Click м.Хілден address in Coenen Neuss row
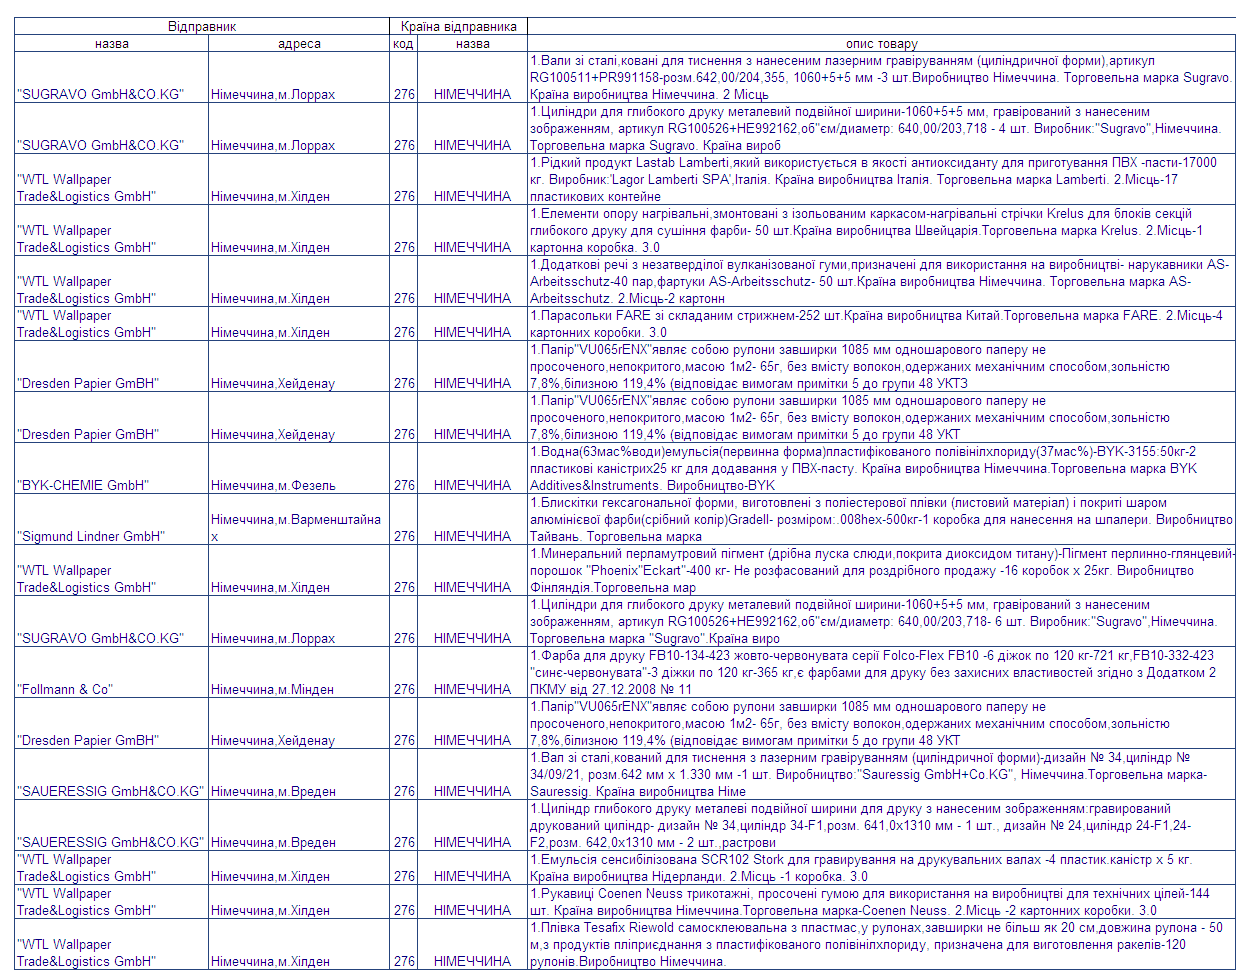This screenshot has width=1252, height=970. [299, 901]
